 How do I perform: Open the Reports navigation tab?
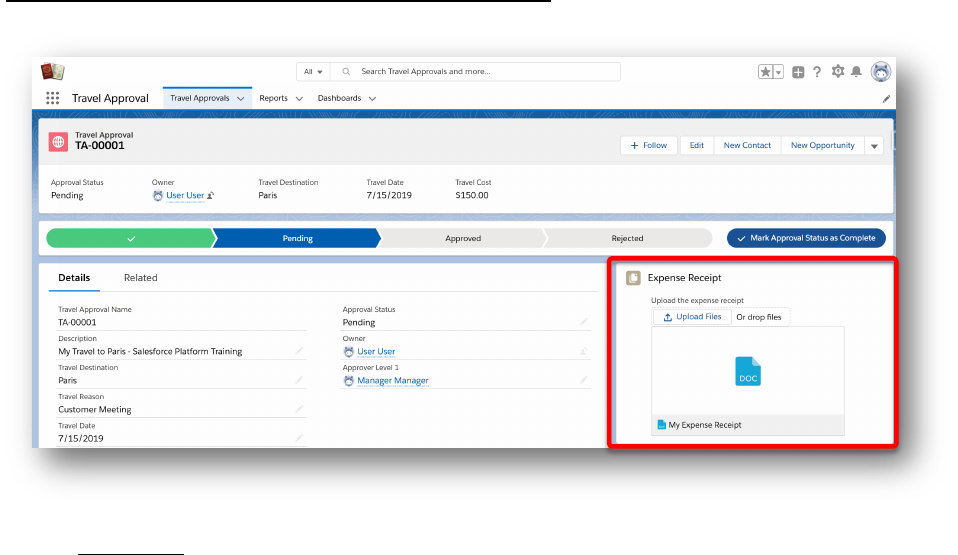pyautogui.click(x=273, y=98)
